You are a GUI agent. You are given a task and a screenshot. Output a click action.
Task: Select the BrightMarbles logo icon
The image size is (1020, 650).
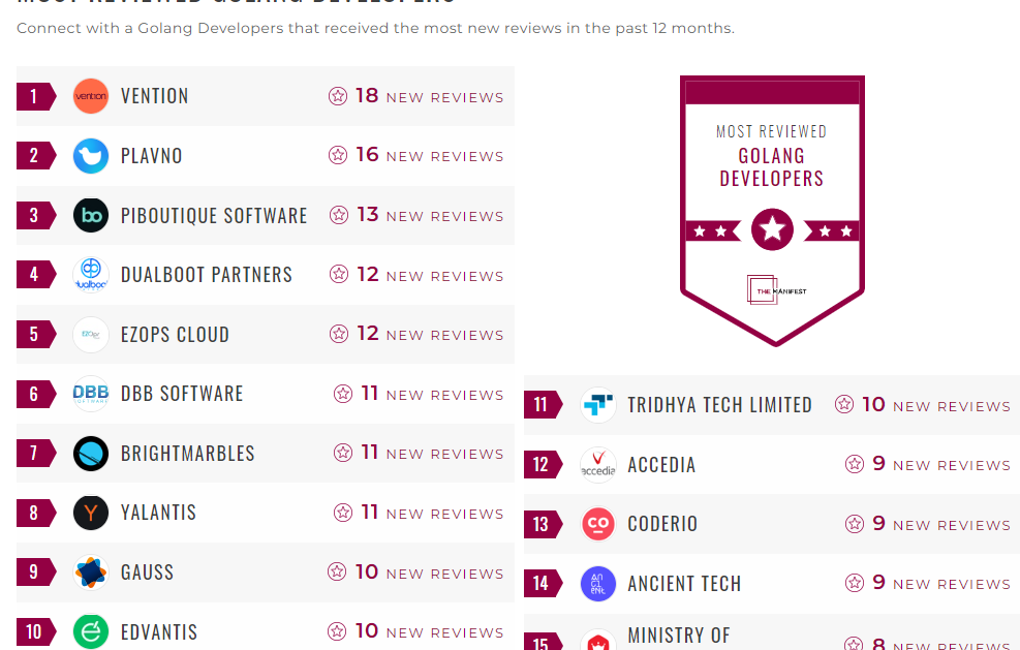coord(91,453)
